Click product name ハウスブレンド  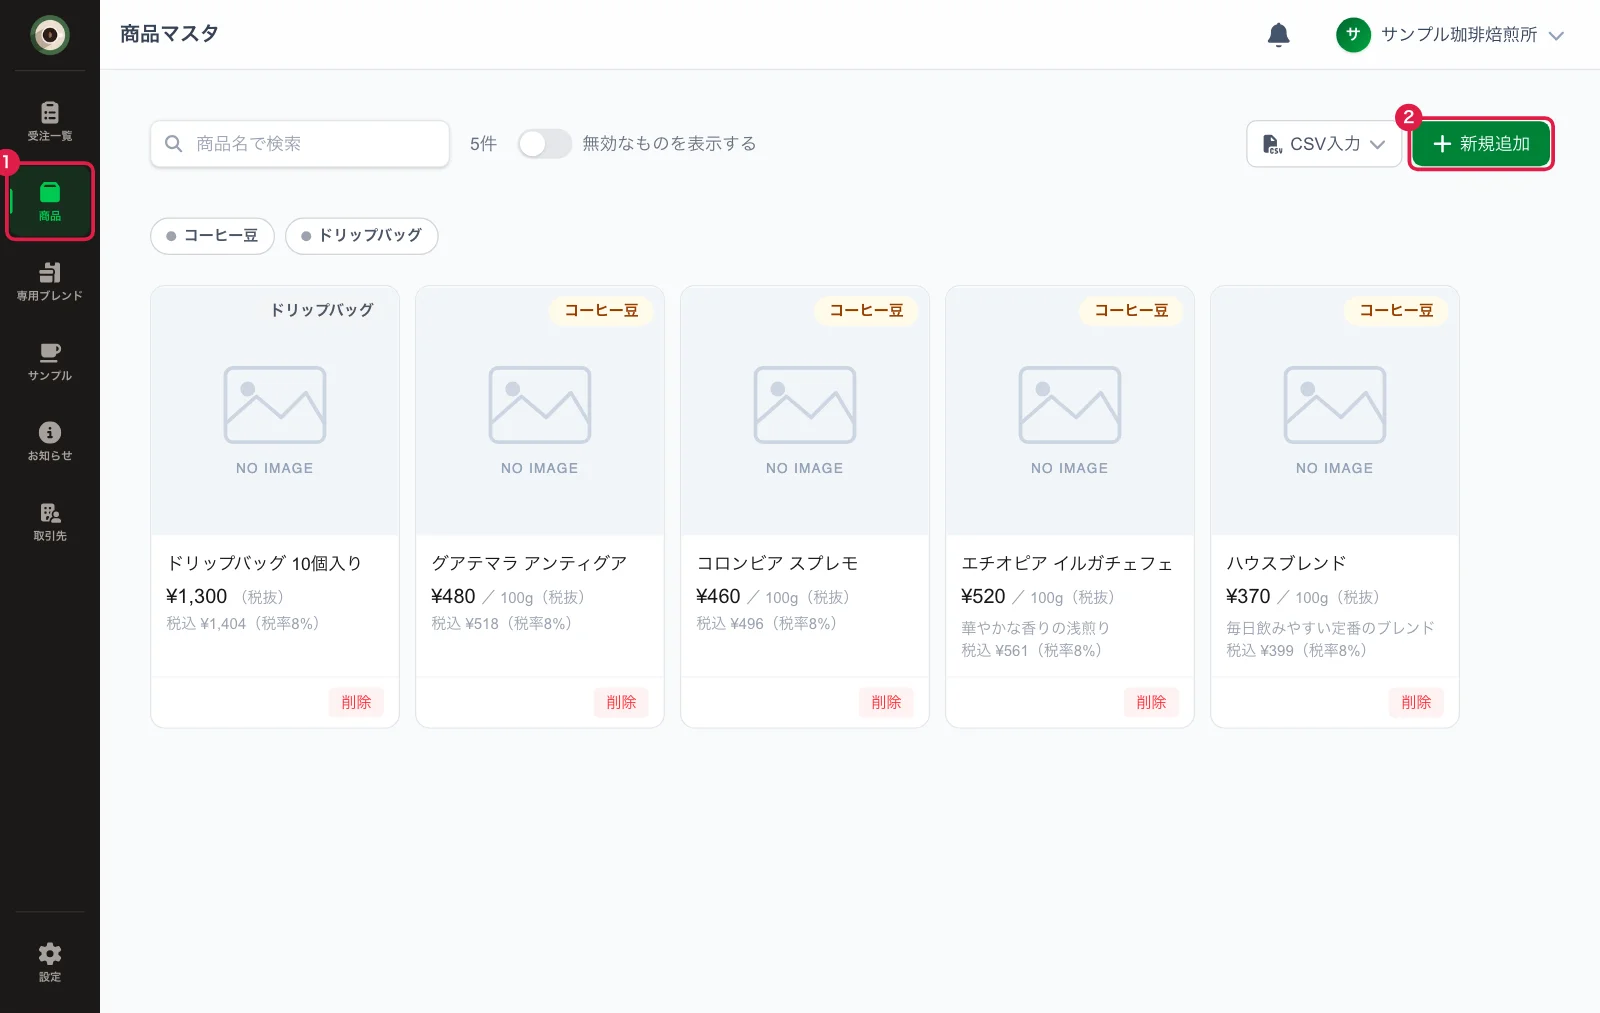1286,563
